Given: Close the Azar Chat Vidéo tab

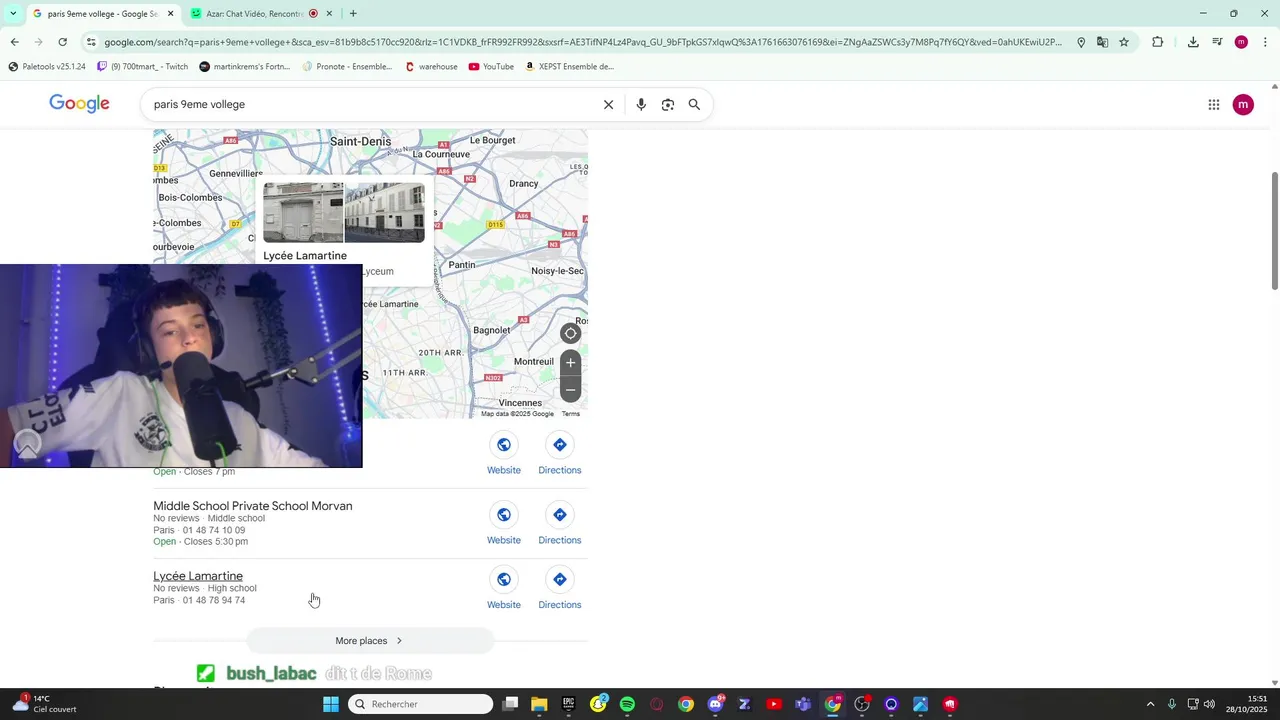Looking at the screenshot, I should pos(329,13).
